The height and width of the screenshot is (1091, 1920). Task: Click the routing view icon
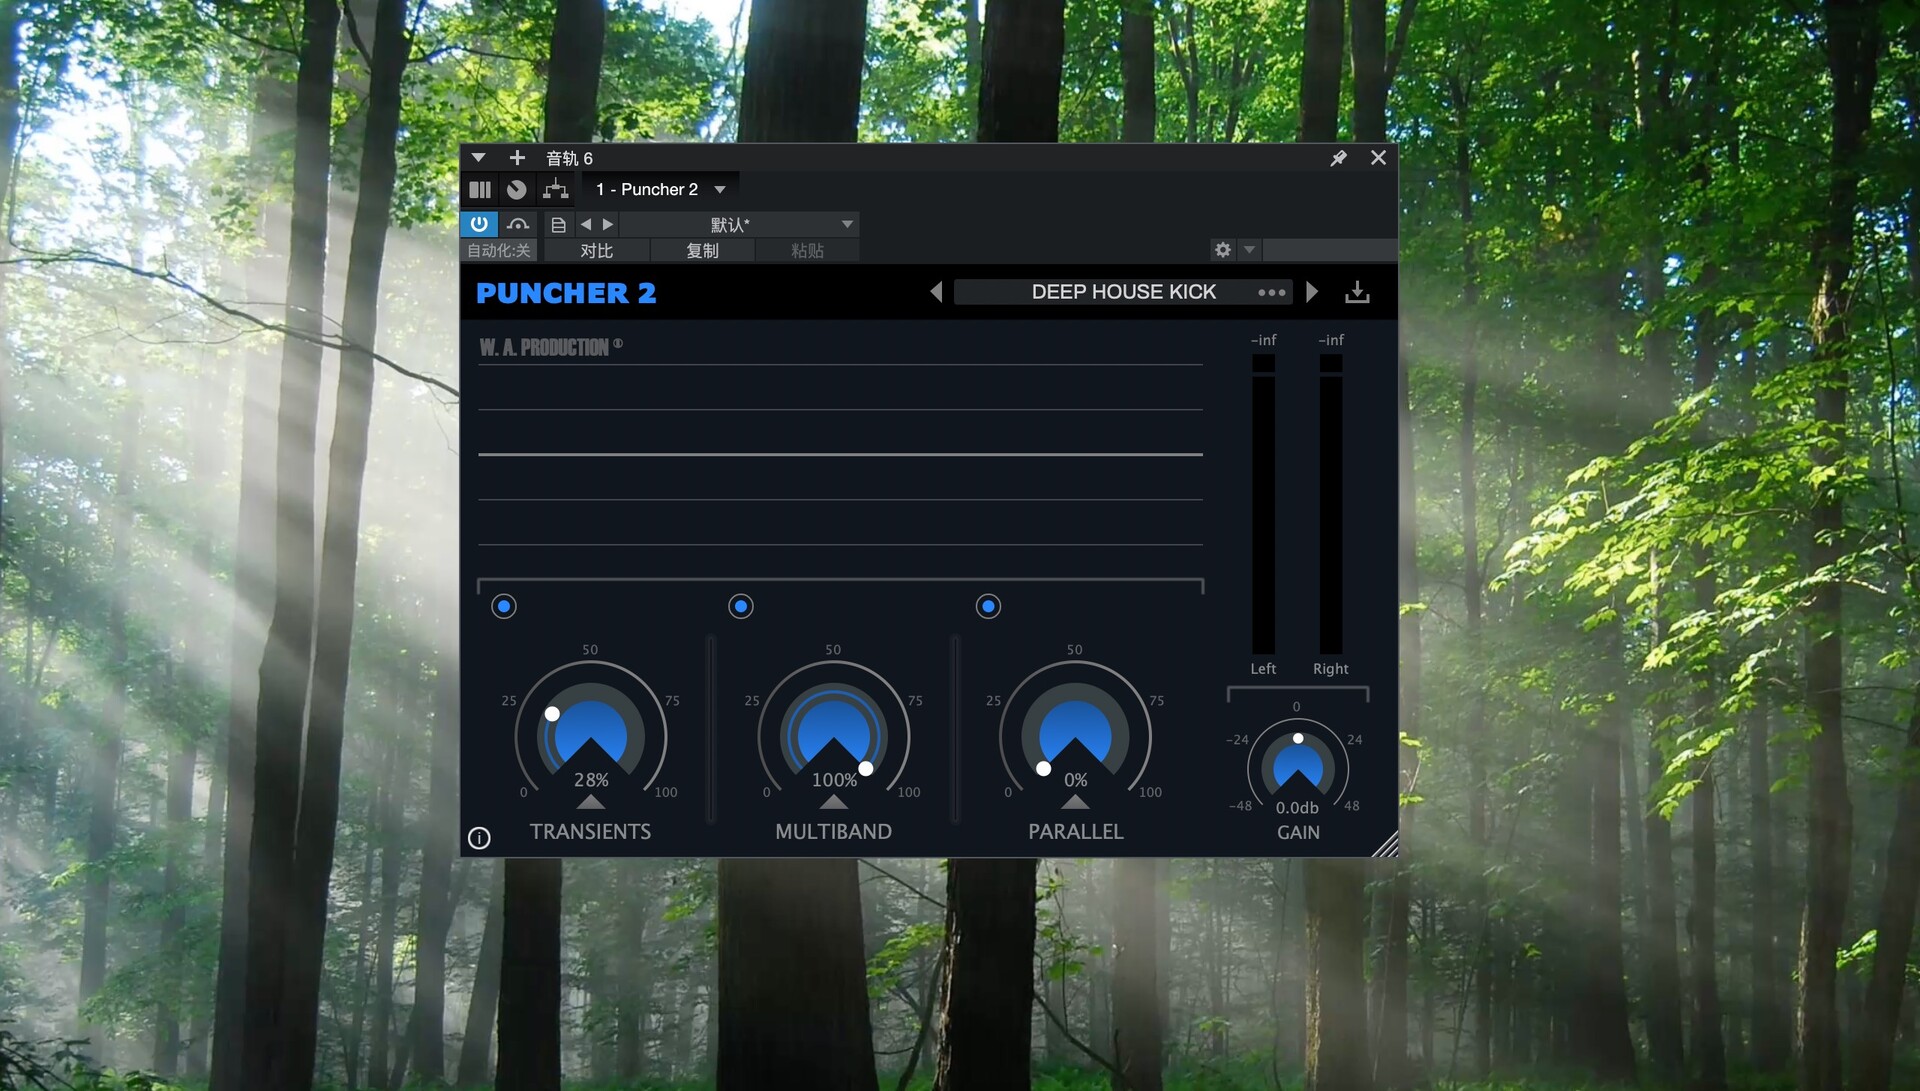tap(555, 189)
